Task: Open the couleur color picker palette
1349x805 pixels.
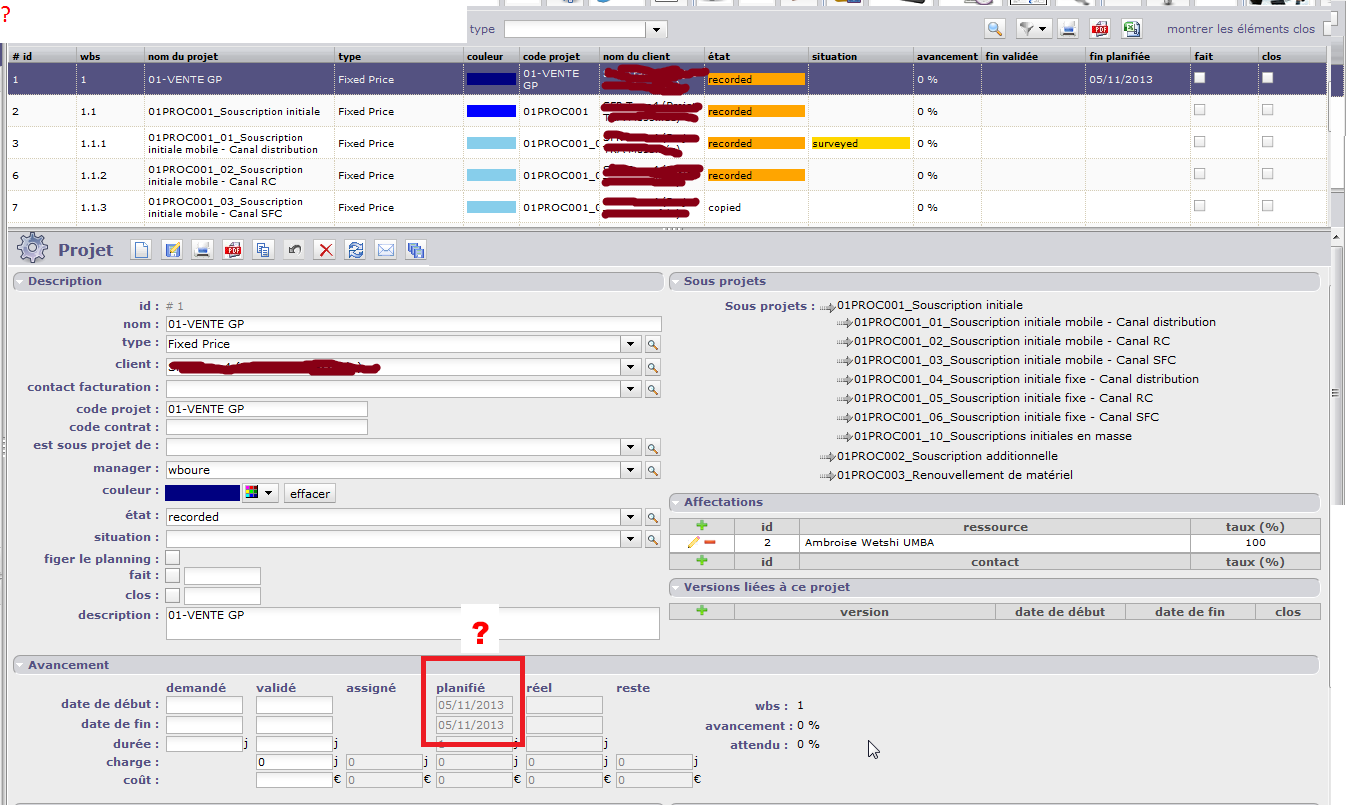Action: pos(260,493)
